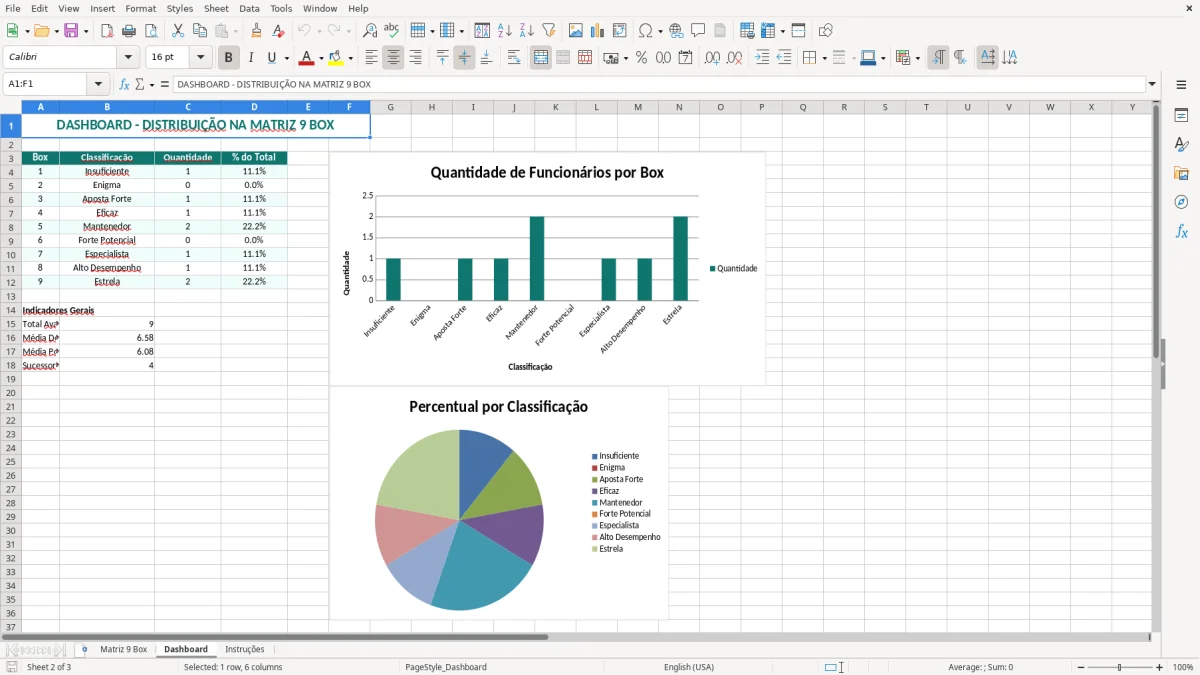Click the Copy icon

[200, 31]
